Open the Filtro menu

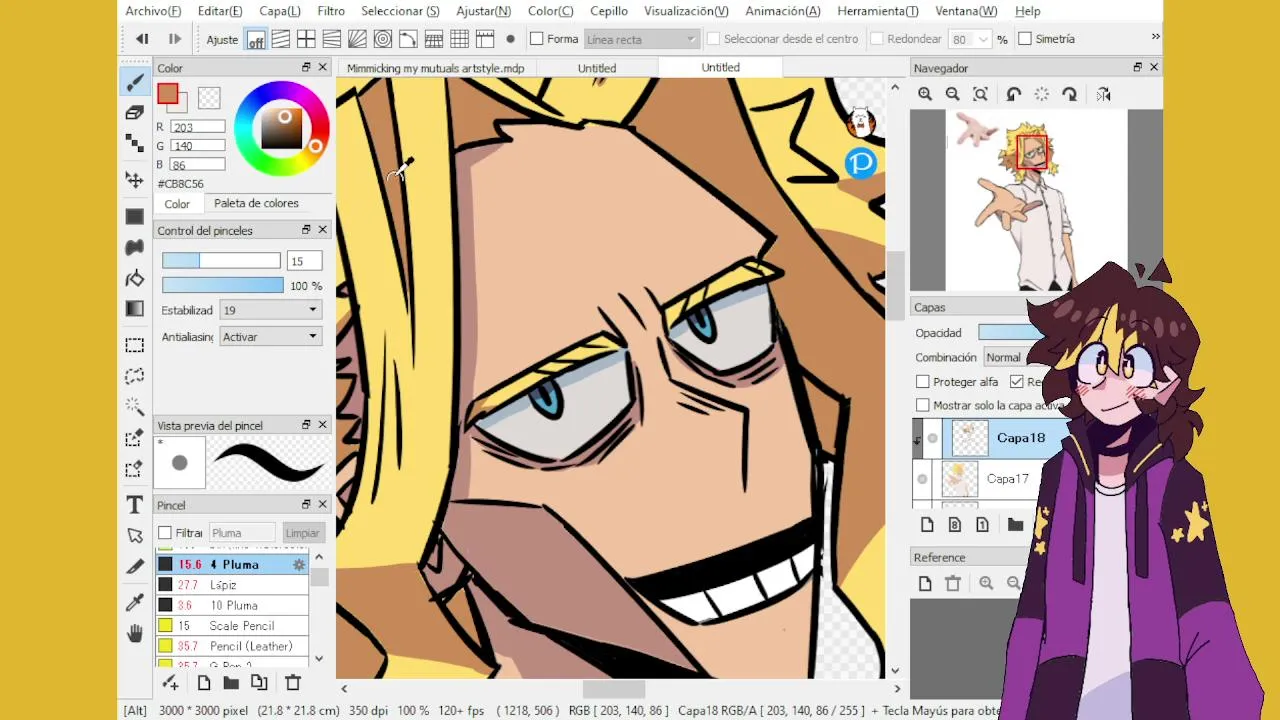[x=331, y=11]
